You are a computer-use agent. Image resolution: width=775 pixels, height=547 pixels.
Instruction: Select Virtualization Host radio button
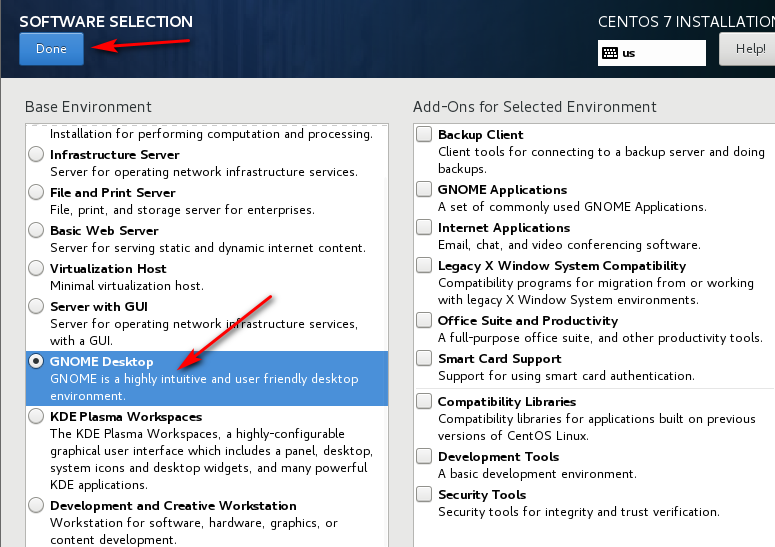36,268
